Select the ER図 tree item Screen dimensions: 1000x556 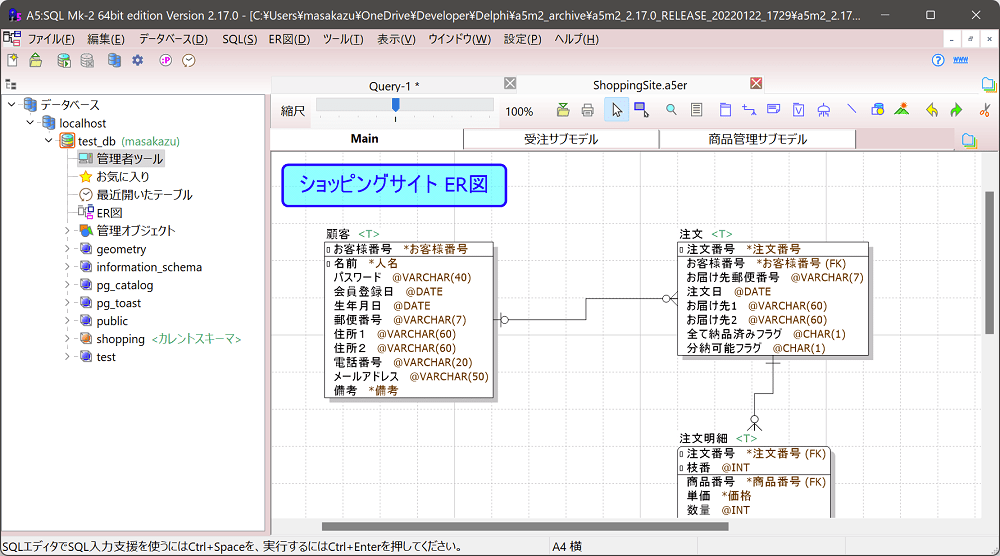coord(109,212)
